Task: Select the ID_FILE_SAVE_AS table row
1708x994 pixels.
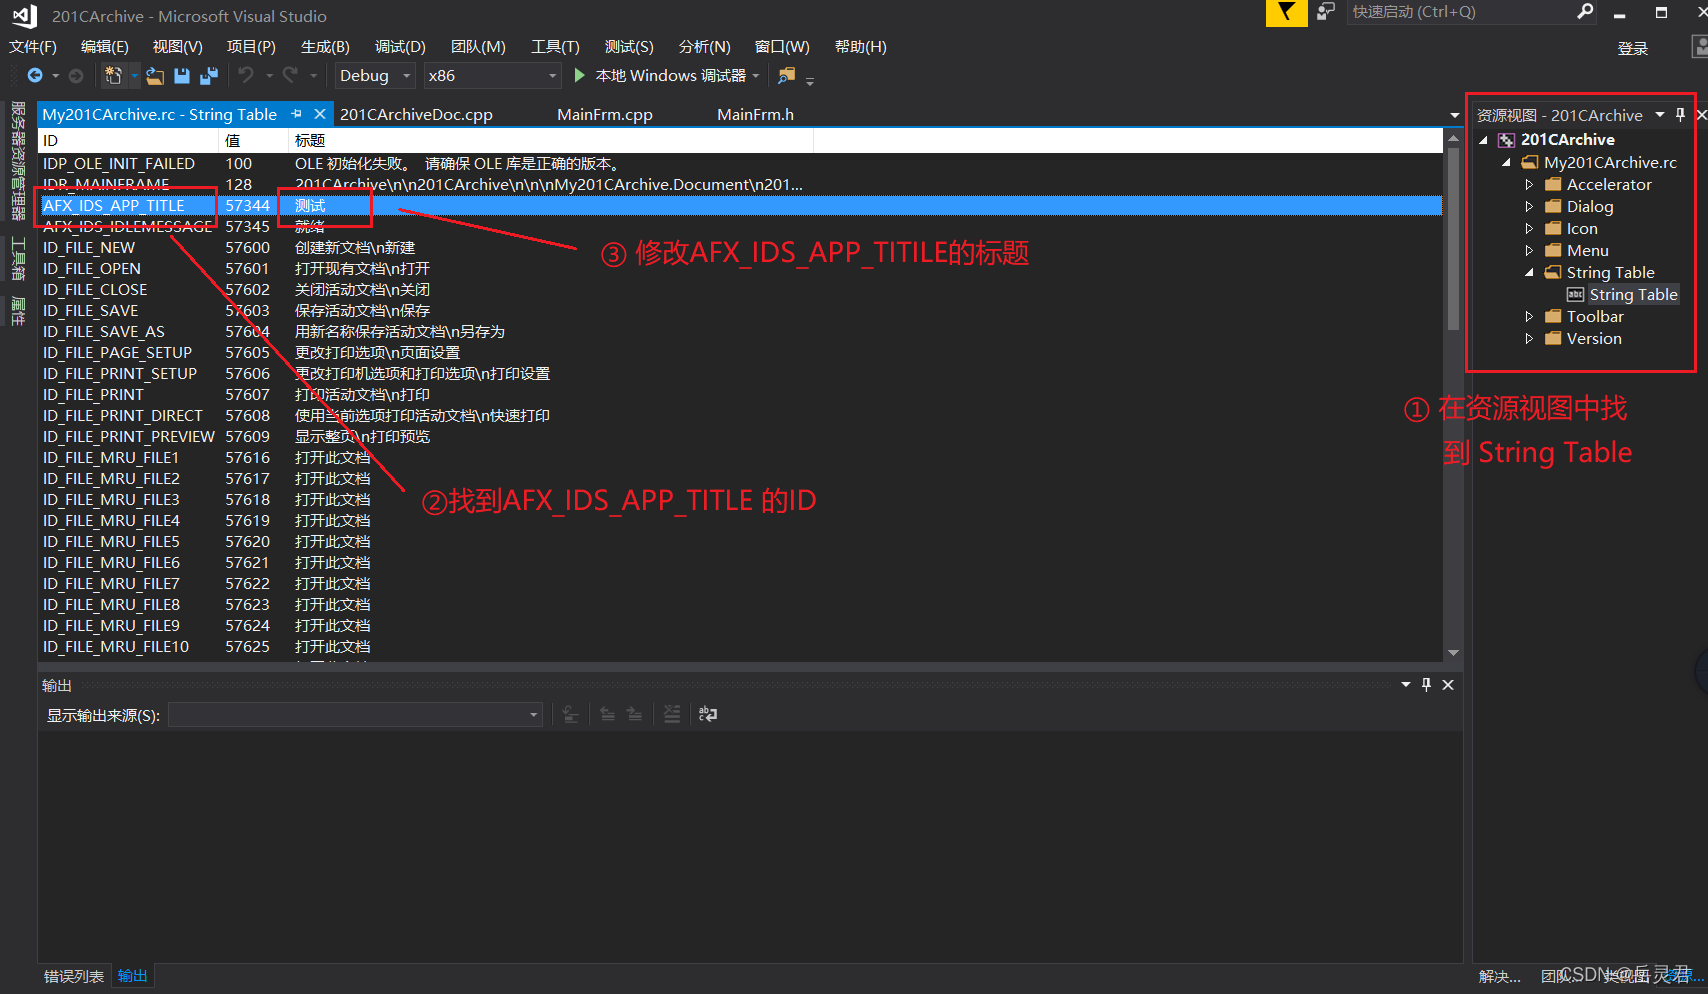Action: tap(740, 332)
